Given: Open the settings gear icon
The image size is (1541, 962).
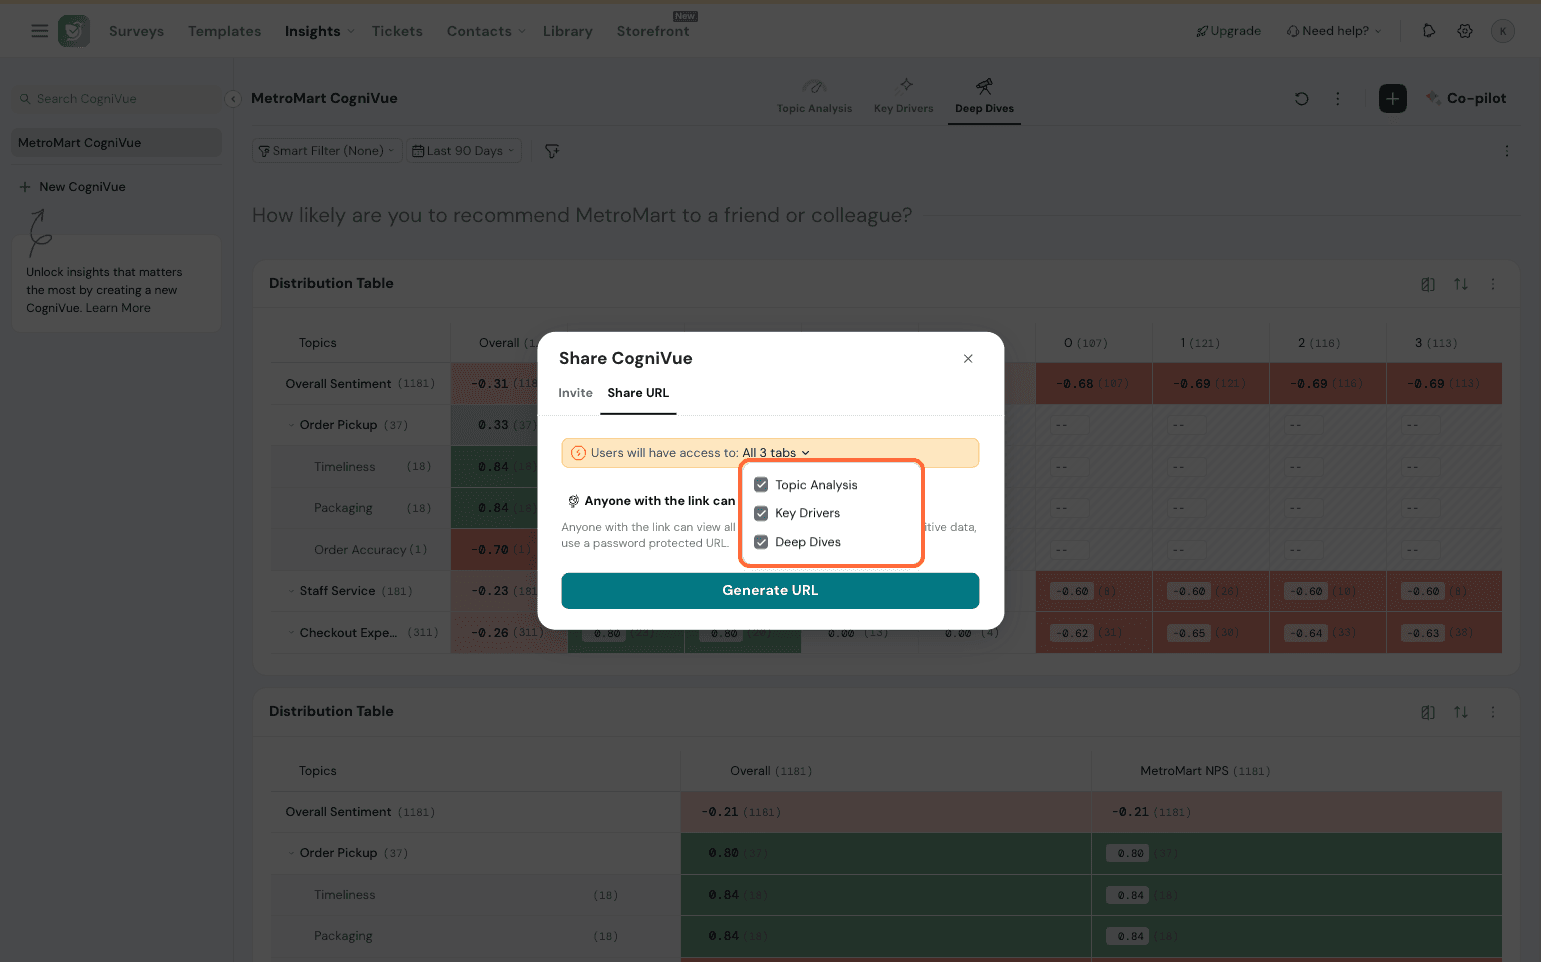Looking at the screenshot, I should 1465,31.
